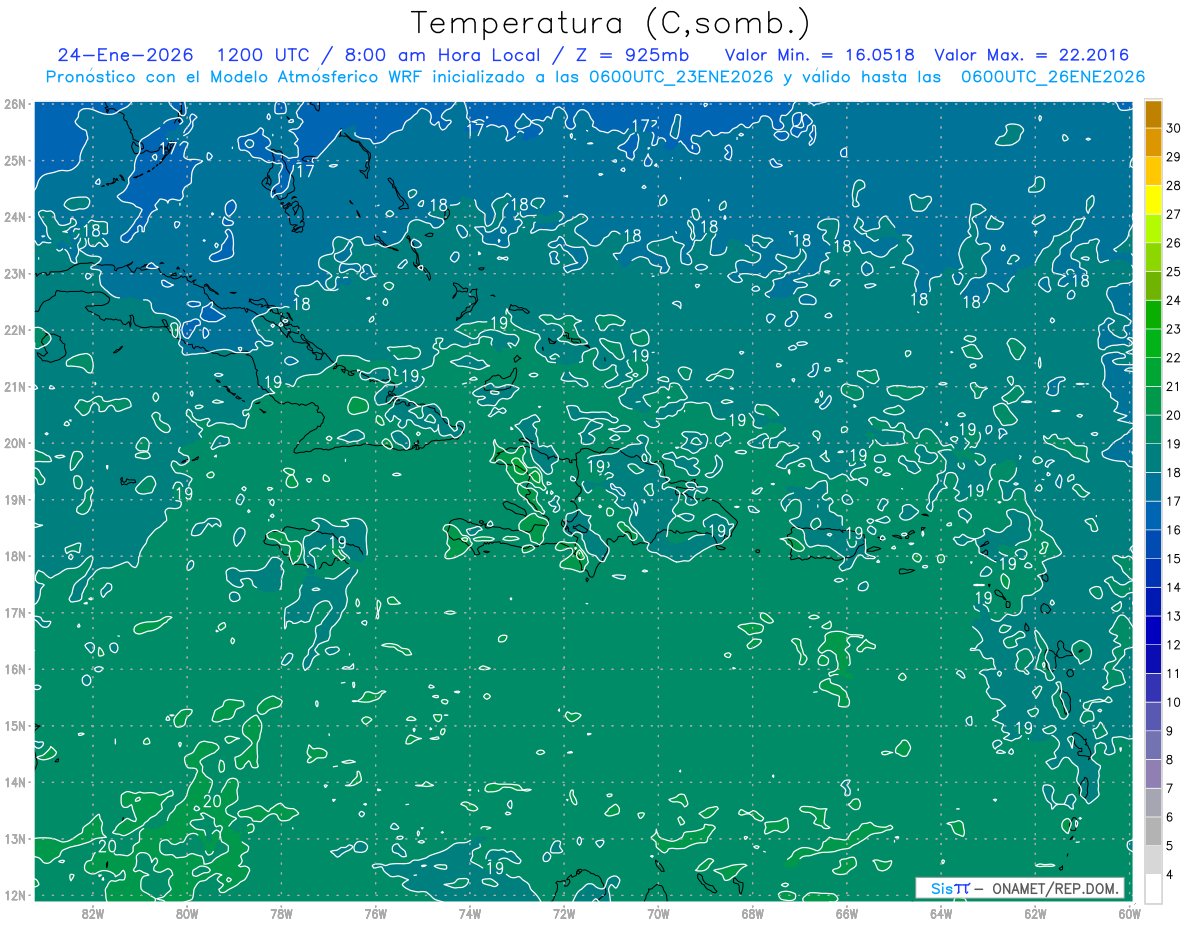Click the color scale label '30'

[x=1173, y=129]
